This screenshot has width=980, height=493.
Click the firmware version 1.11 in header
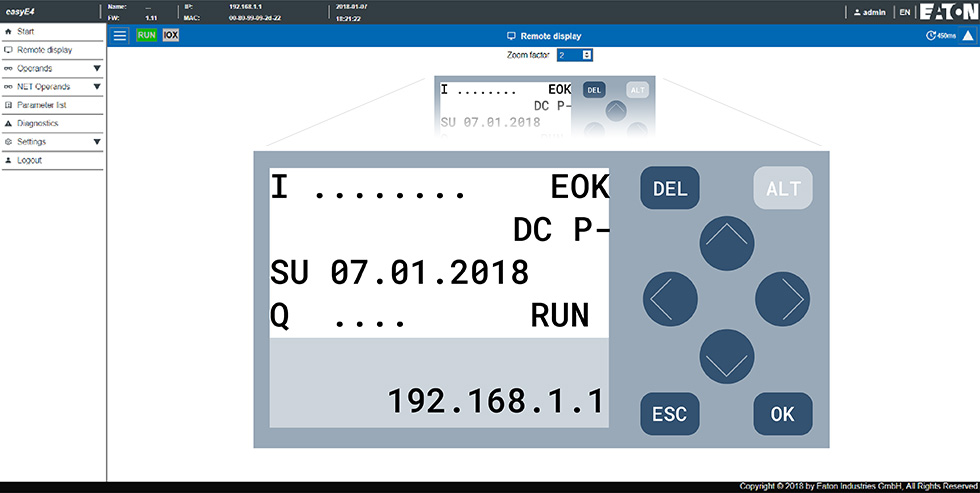(151, 18)
